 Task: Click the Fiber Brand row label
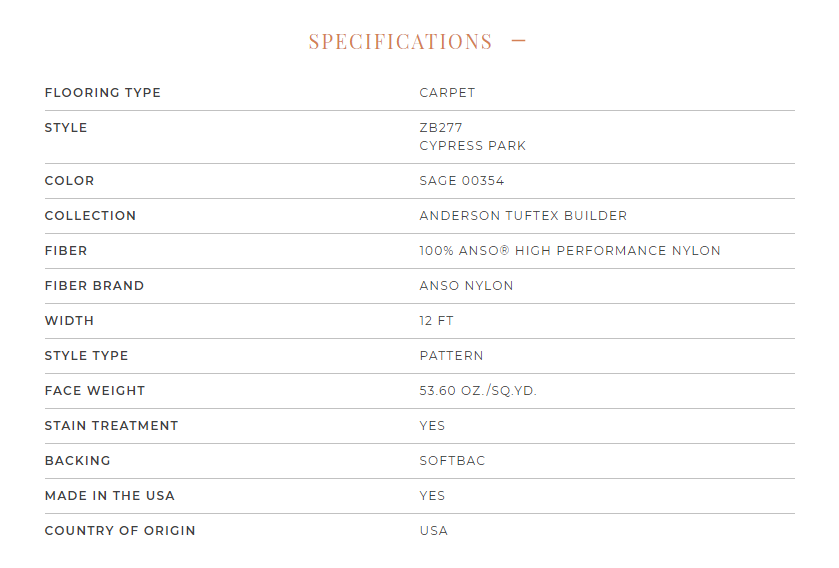pos(94,286)
